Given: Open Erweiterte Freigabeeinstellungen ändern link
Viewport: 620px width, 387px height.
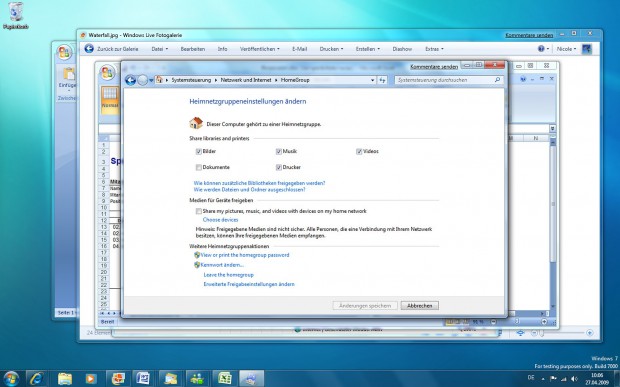Looking at the screenshot, I should point(249,284).
